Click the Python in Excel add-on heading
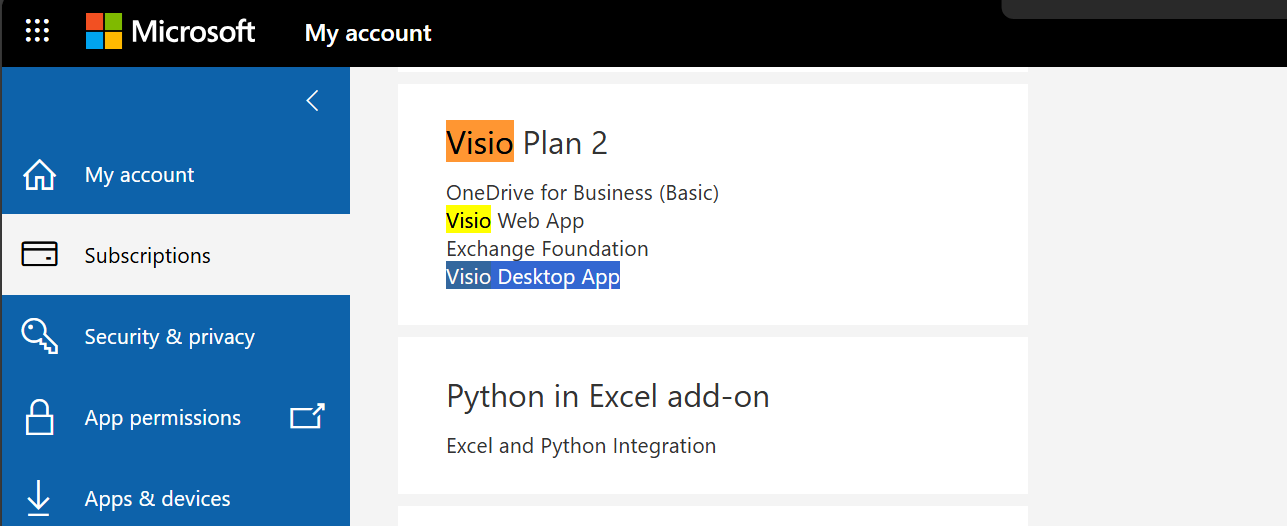The height and width of the screenshot is (526, 1287). coord(608,397)
